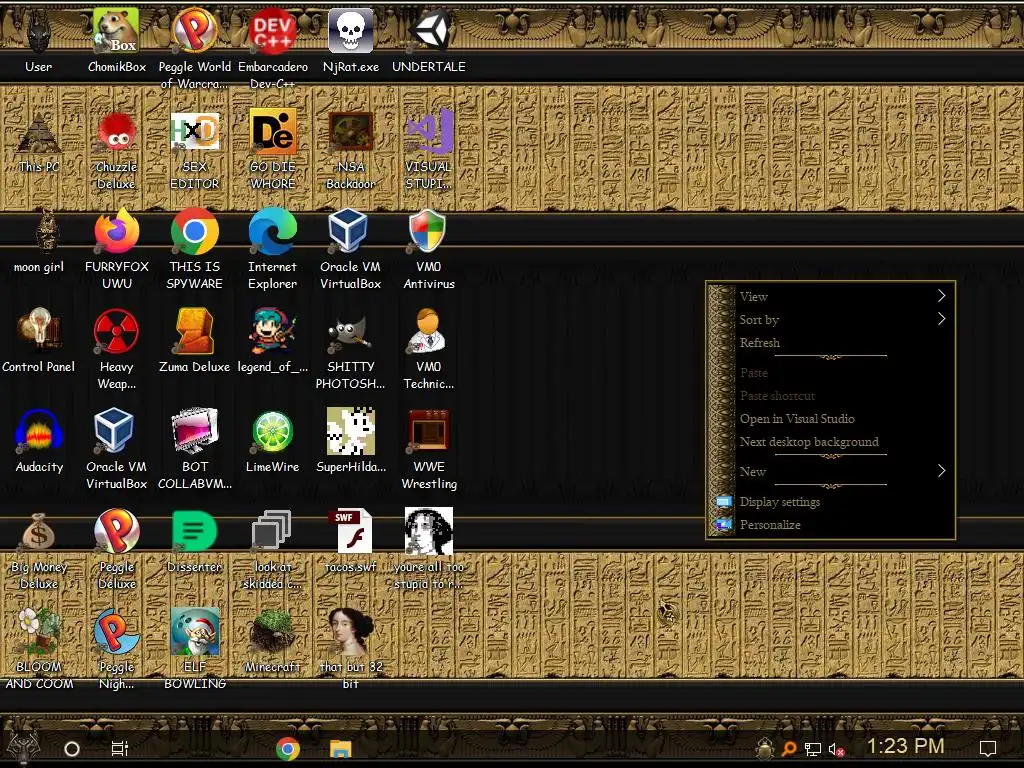Click the Dissenter desktop icon
The height and width of the screenshot is (768, 1024).
(x=195, y=532)
